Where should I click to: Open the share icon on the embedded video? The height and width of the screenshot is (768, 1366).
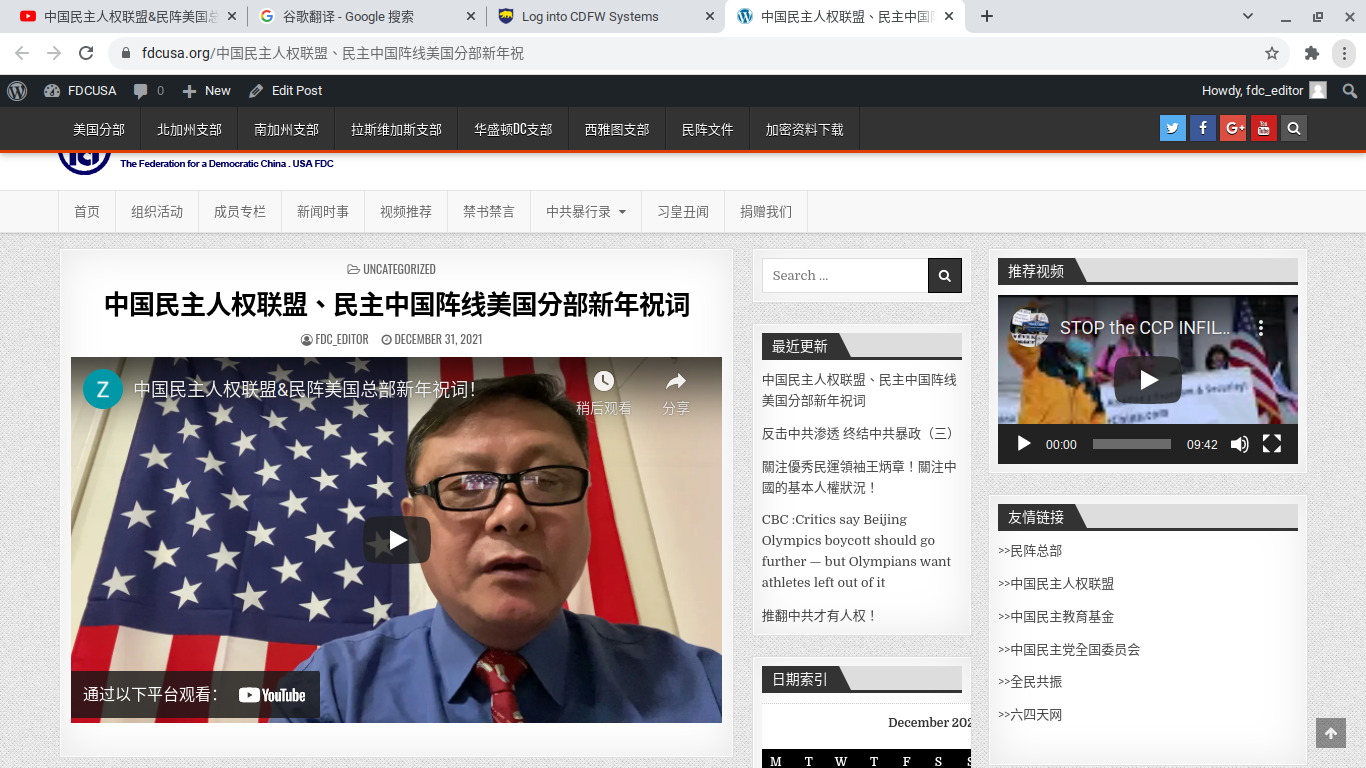[677, 382]
